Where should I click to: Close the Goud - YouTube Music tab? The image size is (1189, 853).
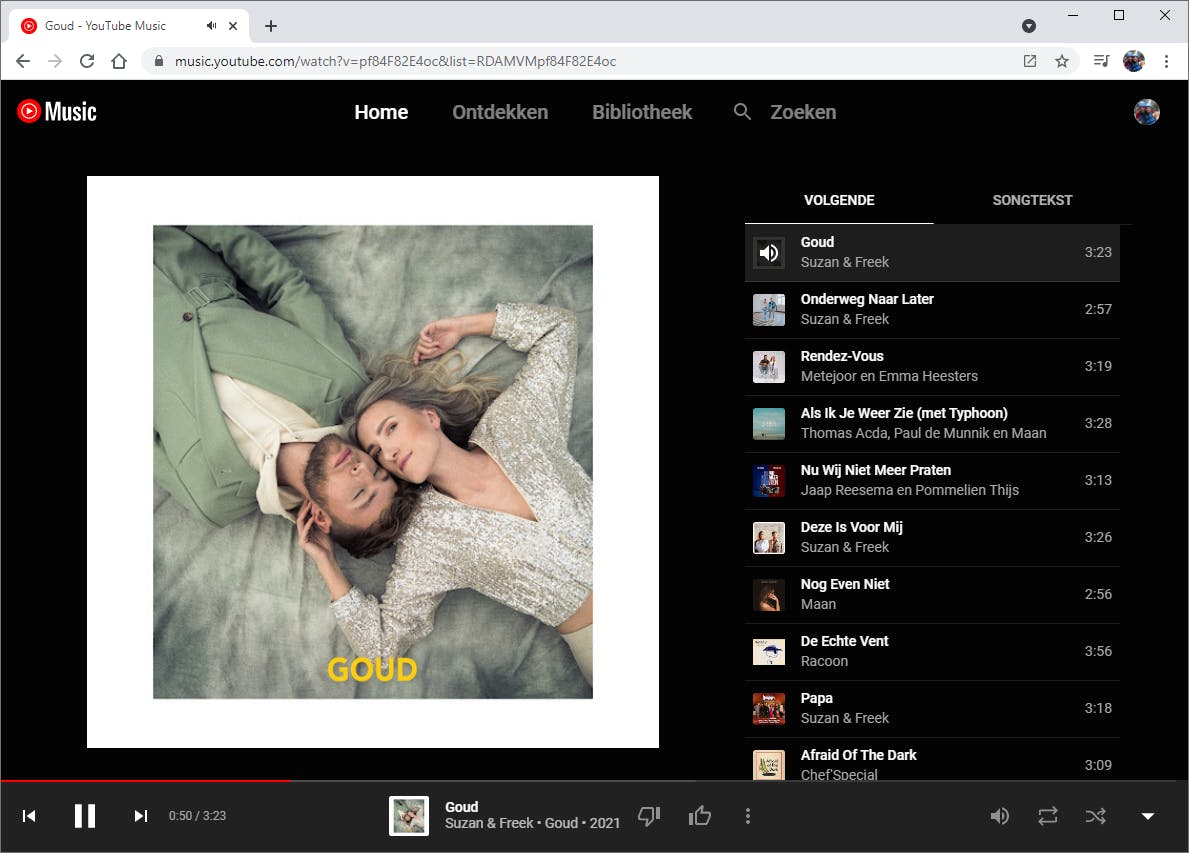click(233, 26)
